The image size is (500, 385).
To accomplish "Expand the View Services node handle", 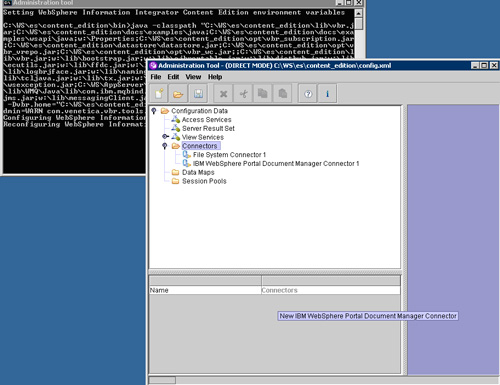I will (x=165, y=136).
